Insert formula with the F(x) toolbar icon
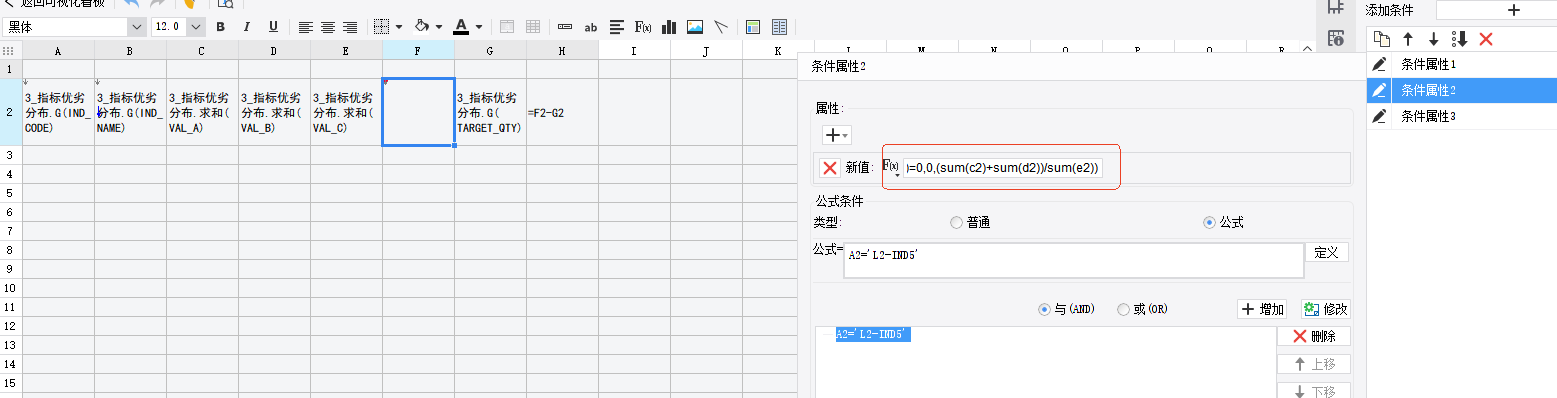1557x398 pixels. (x=643, y=27)
